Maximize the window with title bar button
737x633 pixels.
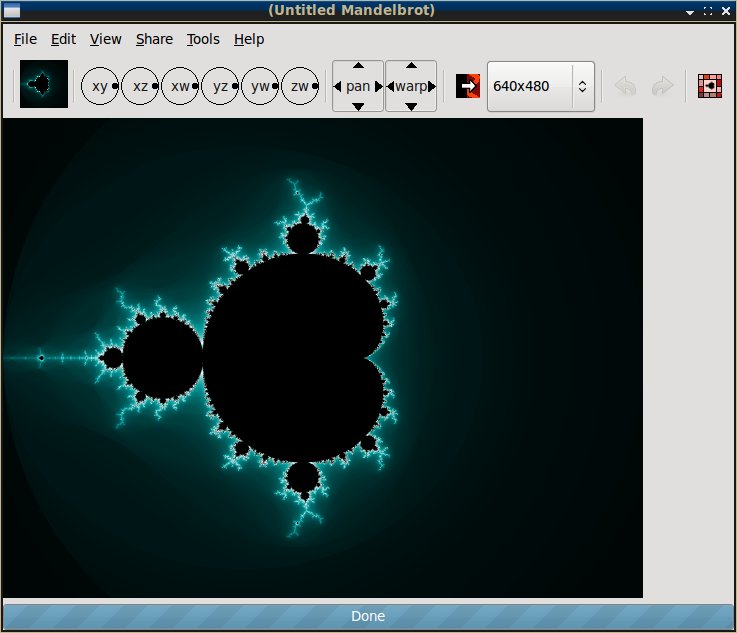pyautogui.click(x=707, y=11)
